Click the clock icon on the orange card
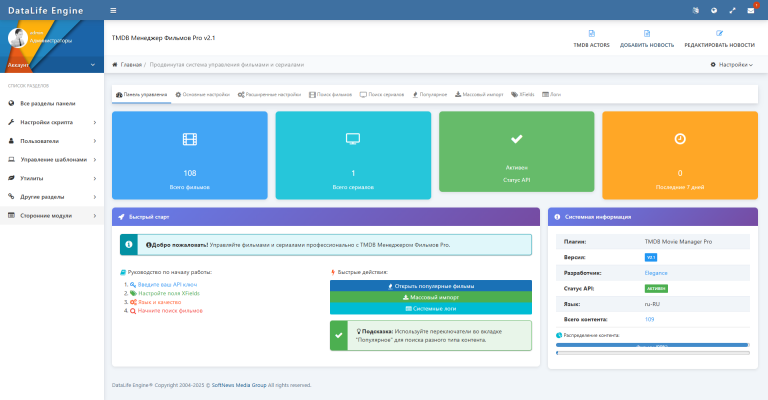The width and height of the screenshot is (768, 400). (680, 139)
